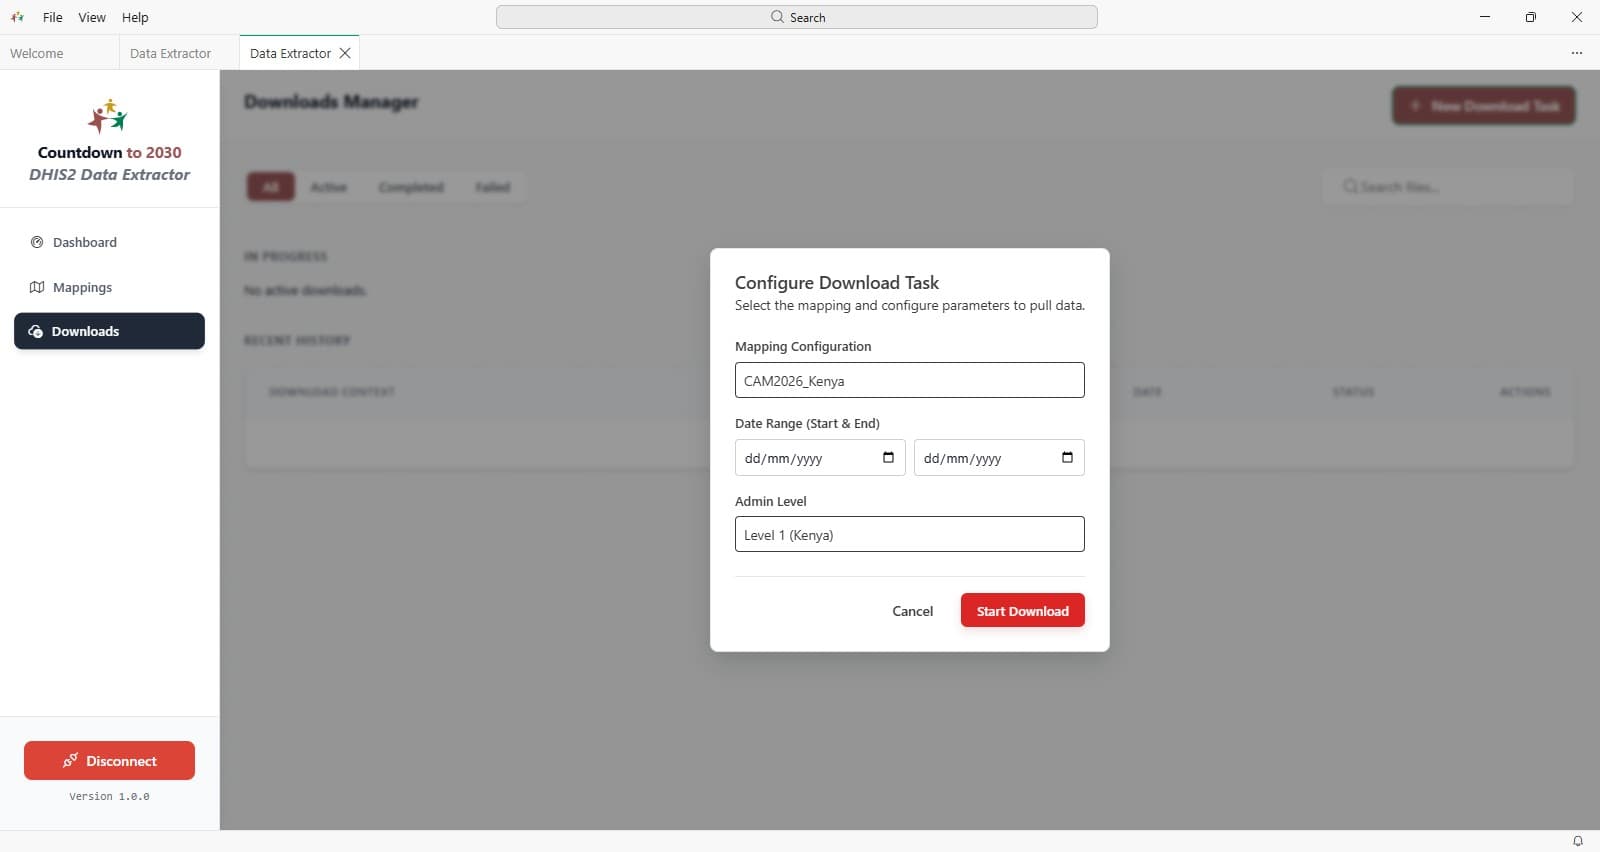The width and height of the screenshot is (1600, 852).
Task: Click the plug icon on Disconnect
Action: point(70,760)
